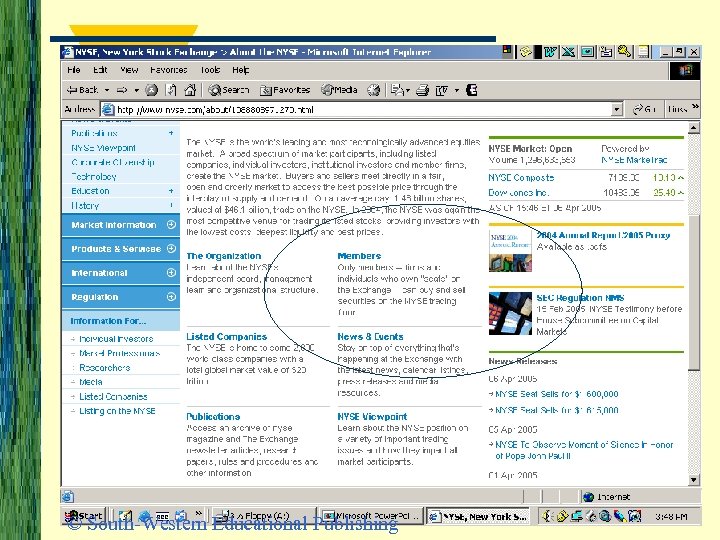Open the SEC Regulation NMS link
720x540 pixels.
[580, 298]
